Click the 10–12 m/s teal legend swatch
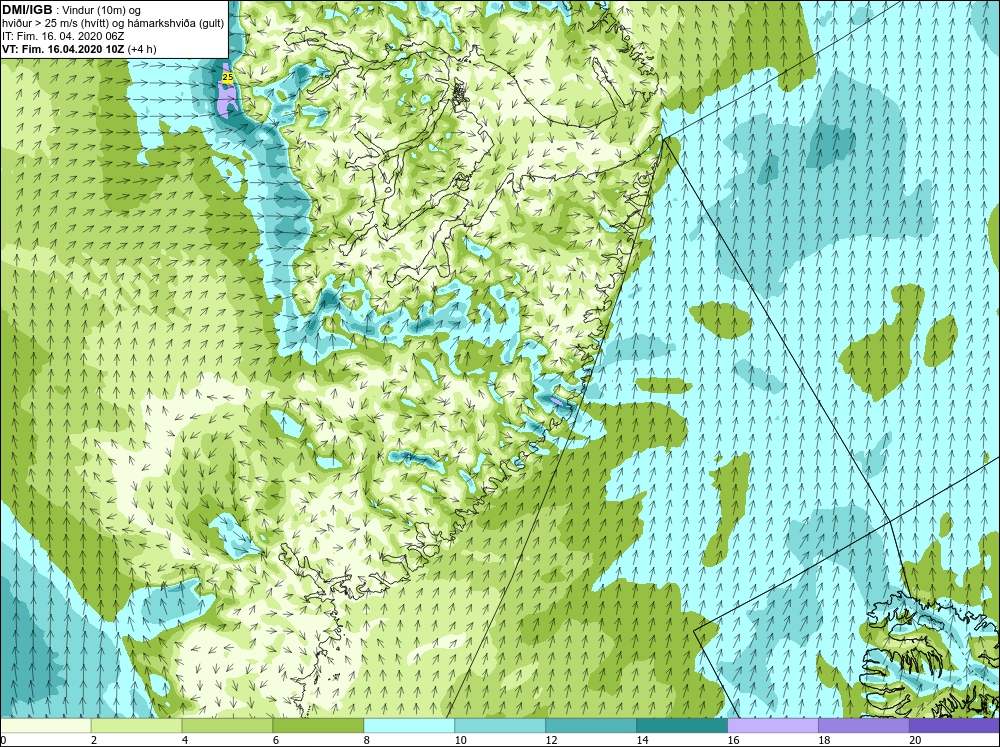This screenshot has width=1000, height=747. click(x=500, y=725)
